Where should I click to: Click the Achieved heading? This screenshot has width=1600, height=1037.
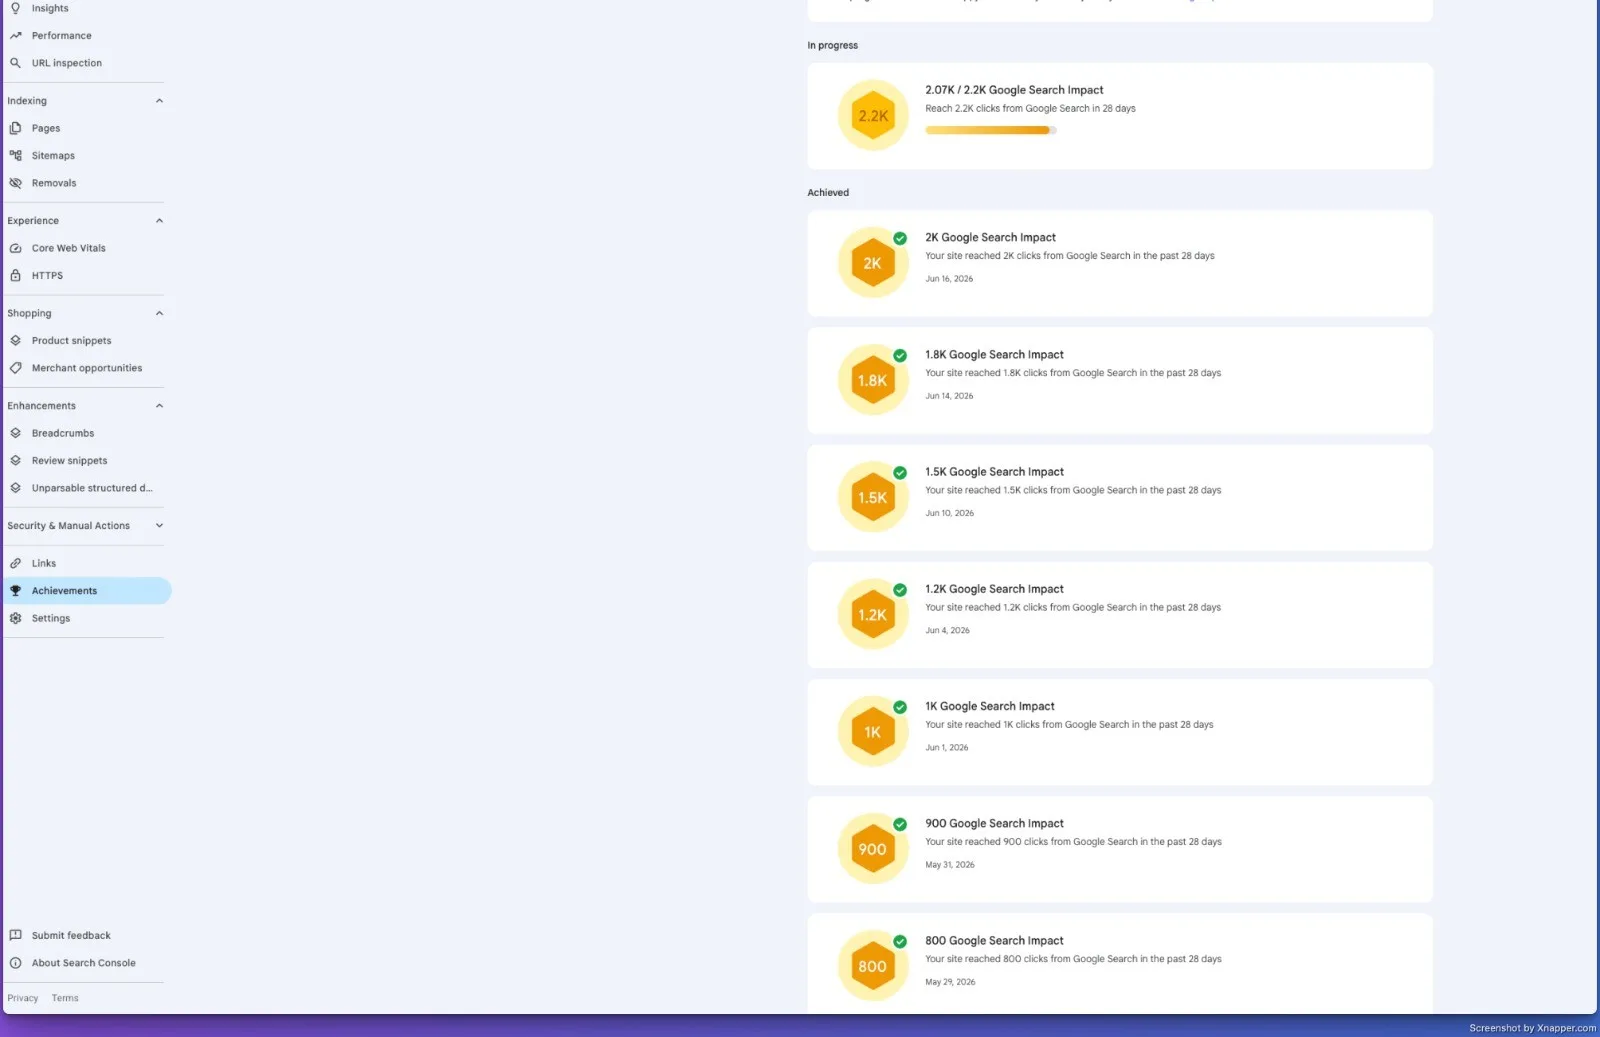828,193
